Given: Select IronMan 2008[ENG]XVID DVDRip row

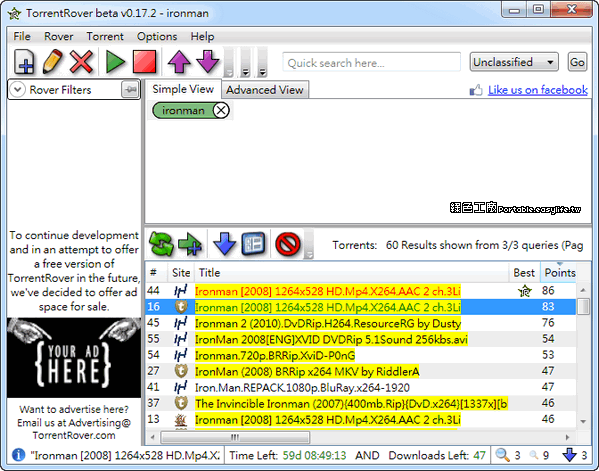Looking at the screenshot, I should coord(361,339).
